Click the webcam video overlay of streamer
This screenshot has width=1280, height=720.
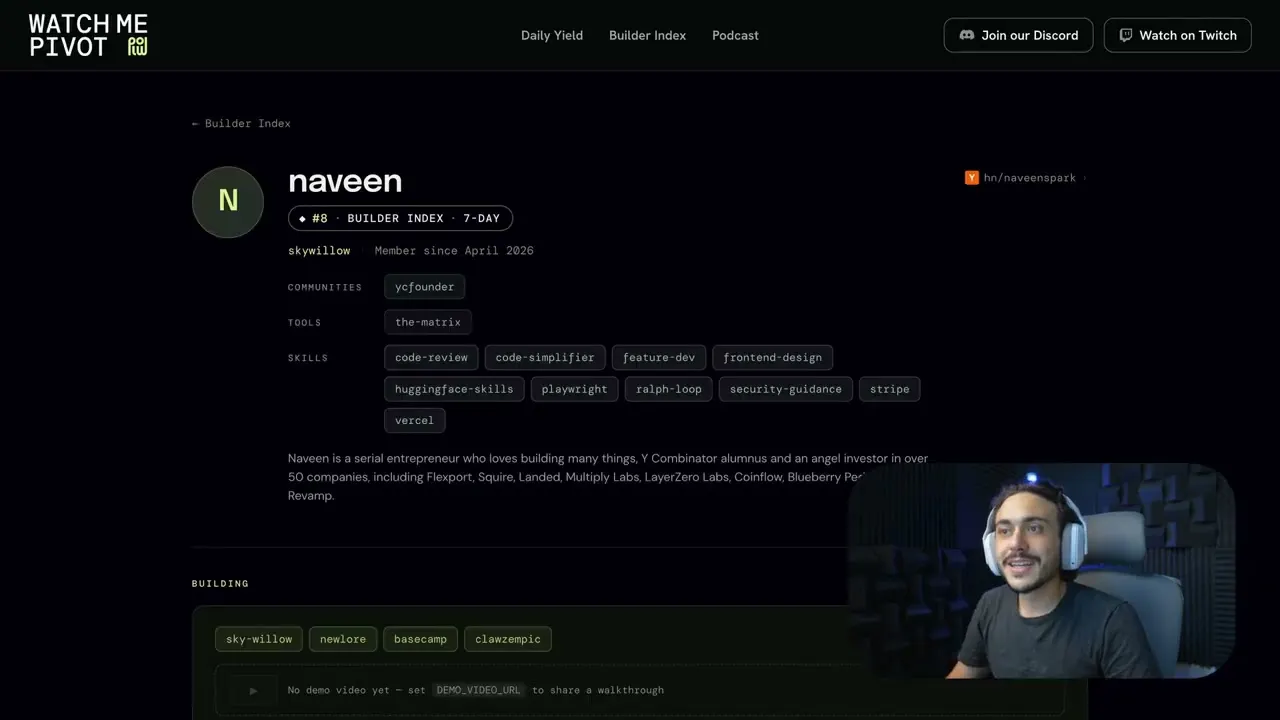click(1042, 570)
